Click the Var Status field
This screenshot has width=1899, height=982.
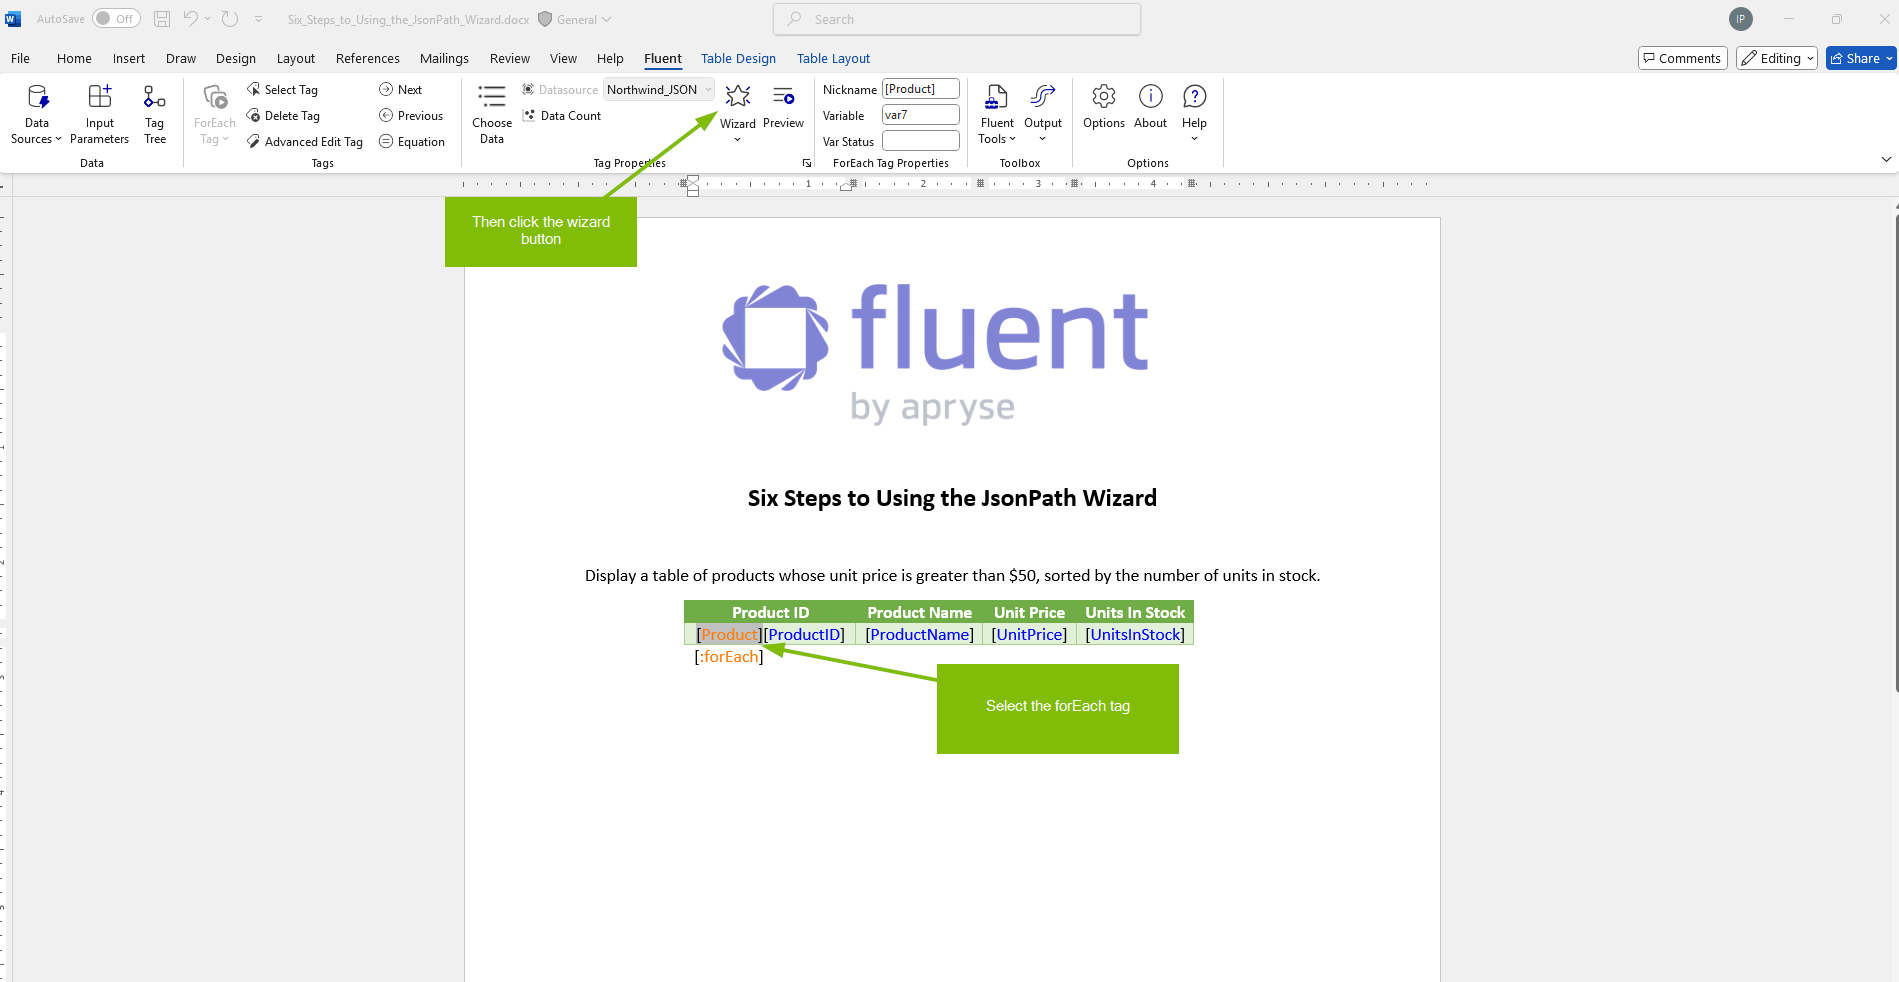921,141
